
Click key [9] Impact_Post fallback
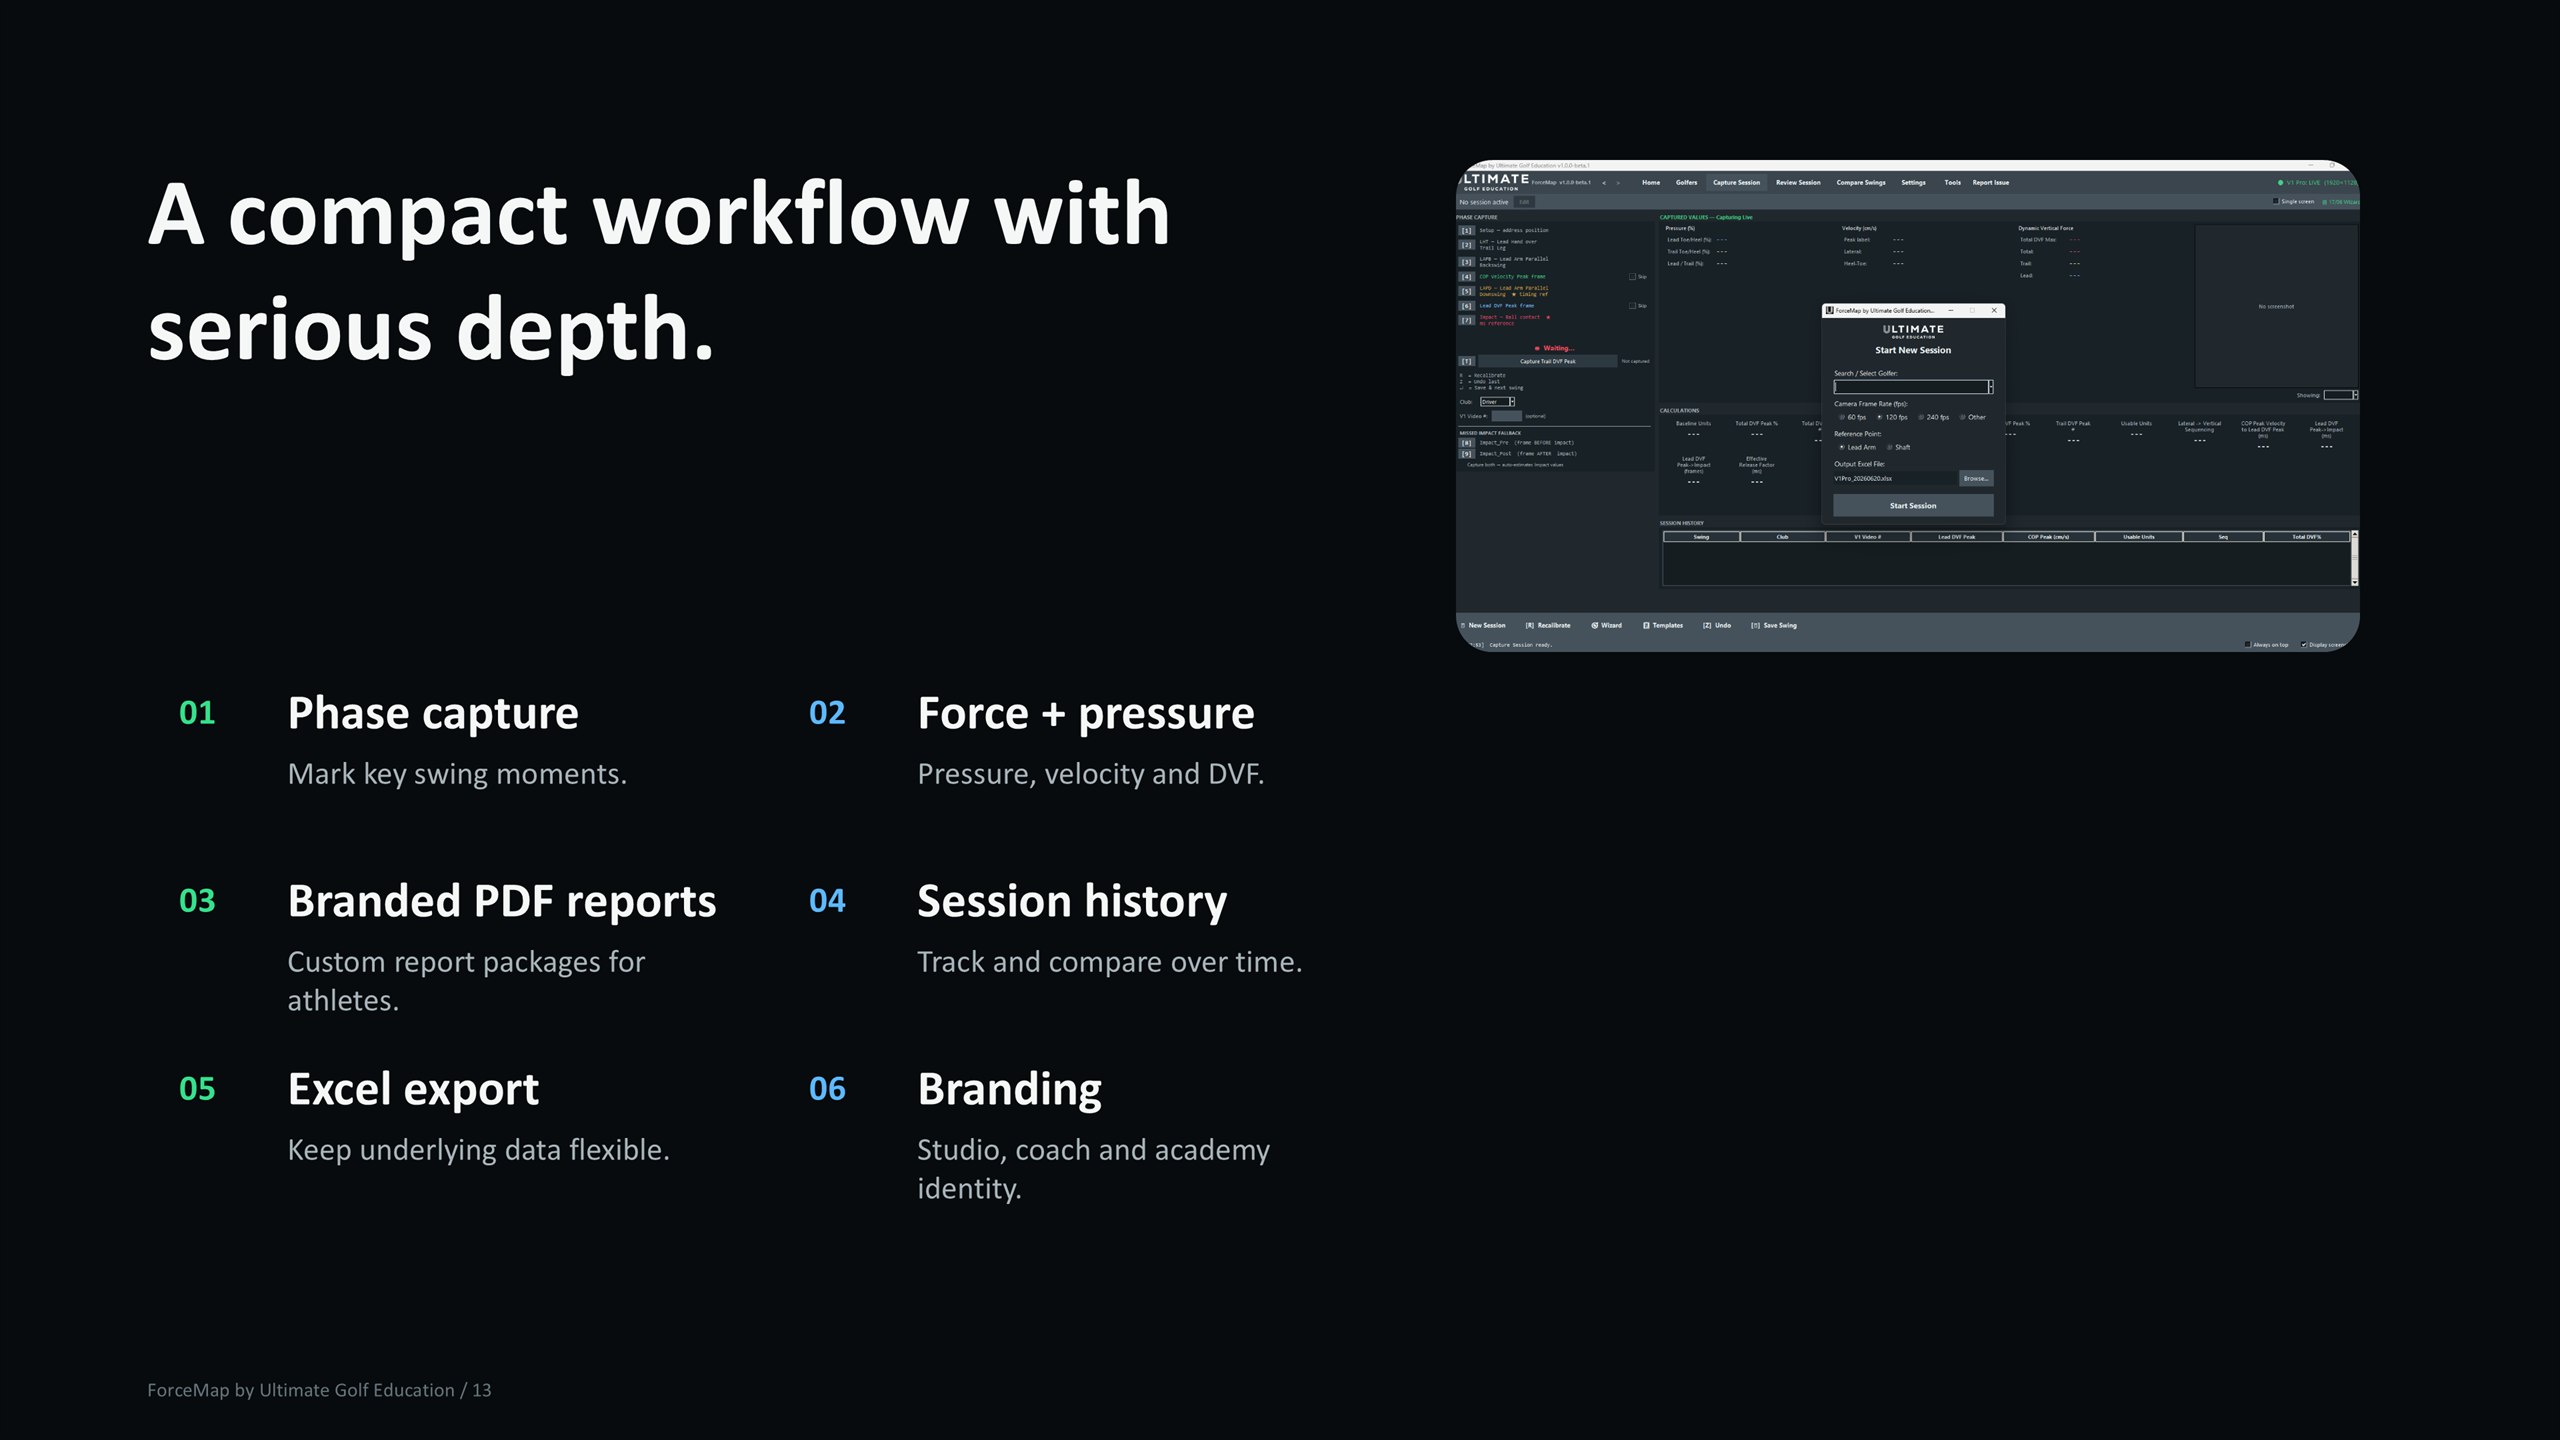[1466, 454]
